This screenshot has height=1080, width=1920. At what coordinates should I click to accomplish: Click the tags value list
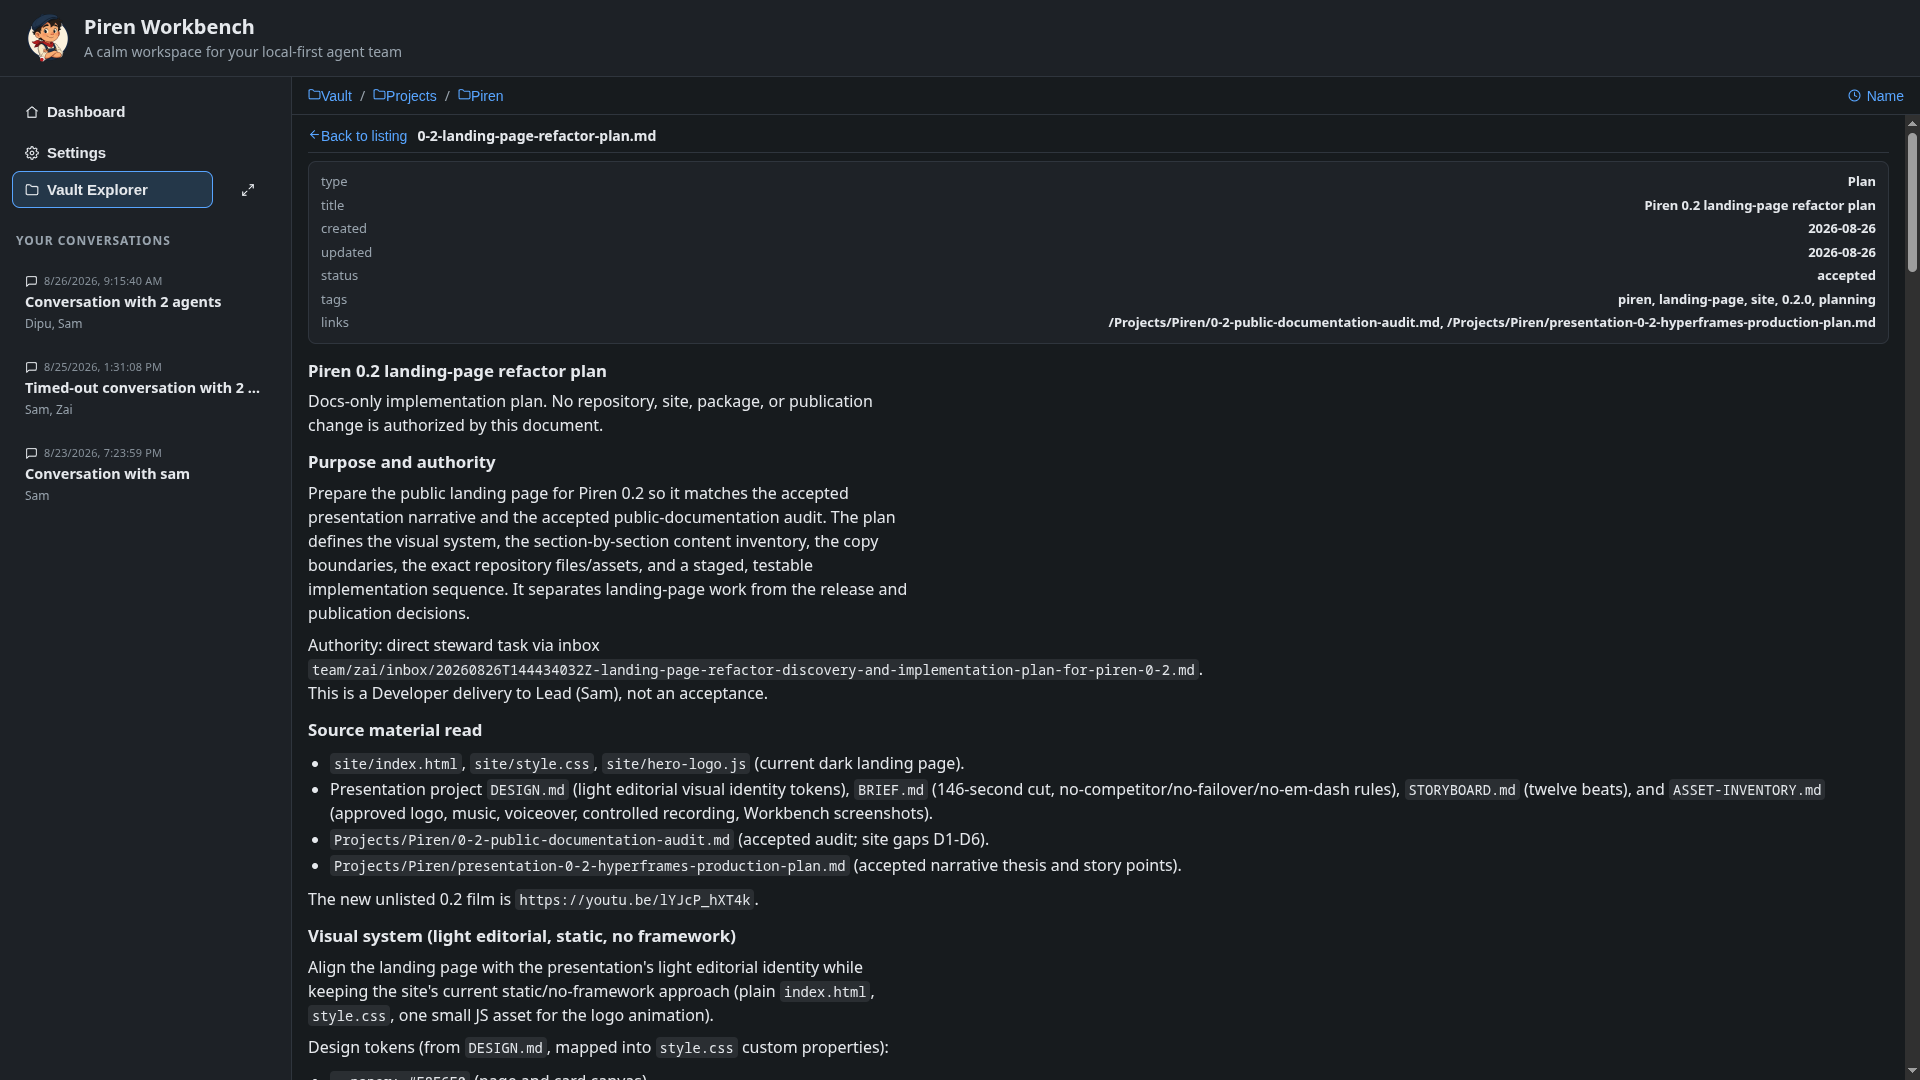coord(1746,300)
